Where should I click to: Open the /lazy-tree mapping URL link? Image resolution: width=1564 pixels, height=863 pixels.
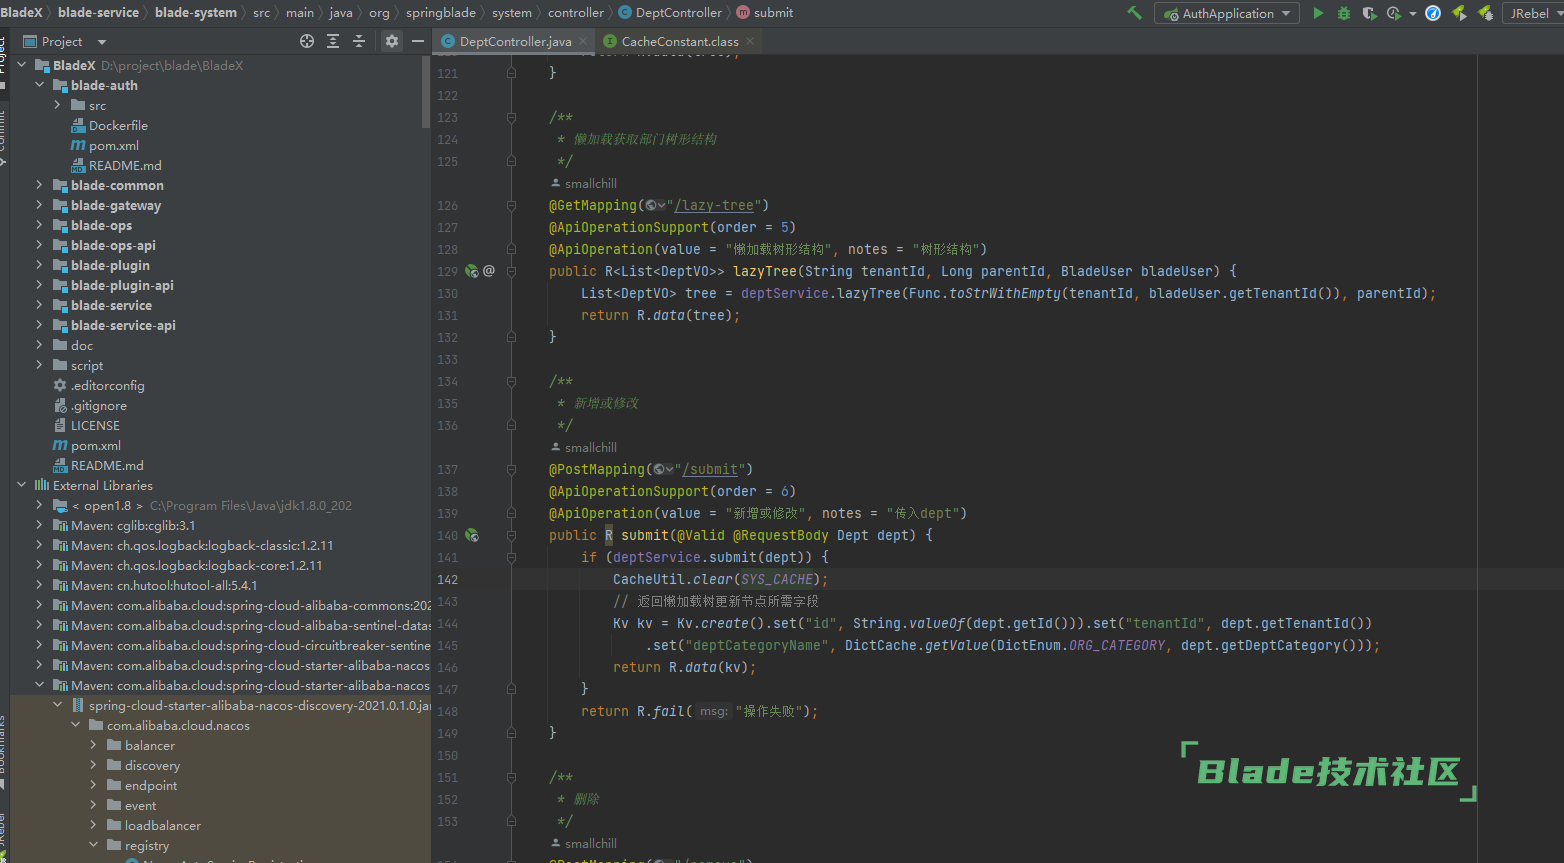click(x=714, y=205)
